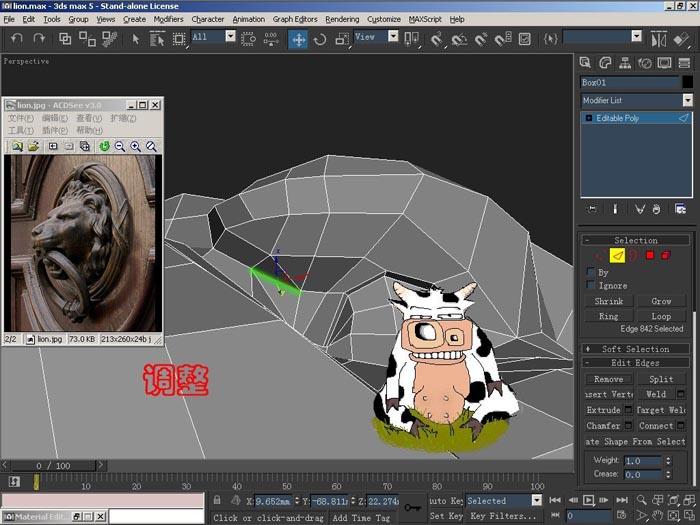700x525 pixels.
Task: Open the Character menu
Action: click(x=208, y=19)
